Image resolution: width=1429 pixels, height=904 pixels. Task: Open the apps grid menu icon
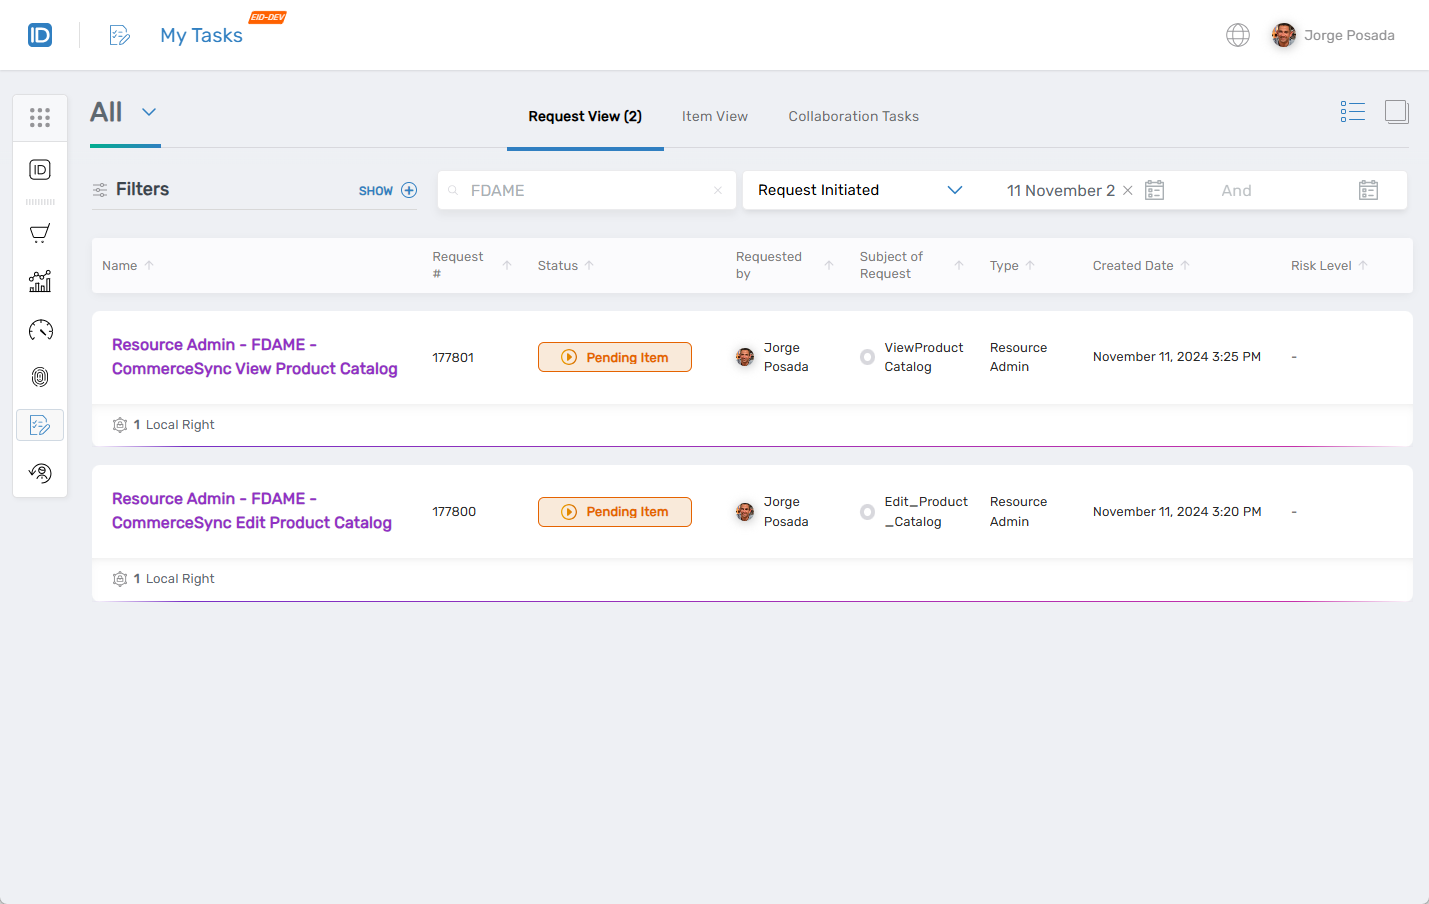point(40,118)
